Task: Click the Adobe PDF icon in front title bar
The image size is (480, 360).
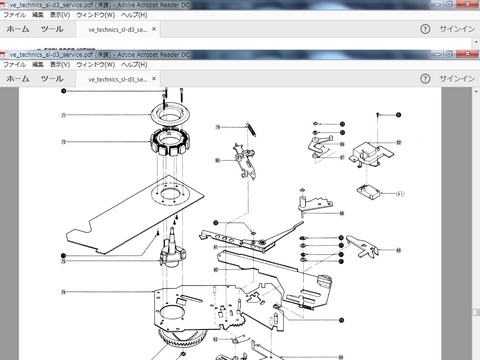Action: (4, 54)
